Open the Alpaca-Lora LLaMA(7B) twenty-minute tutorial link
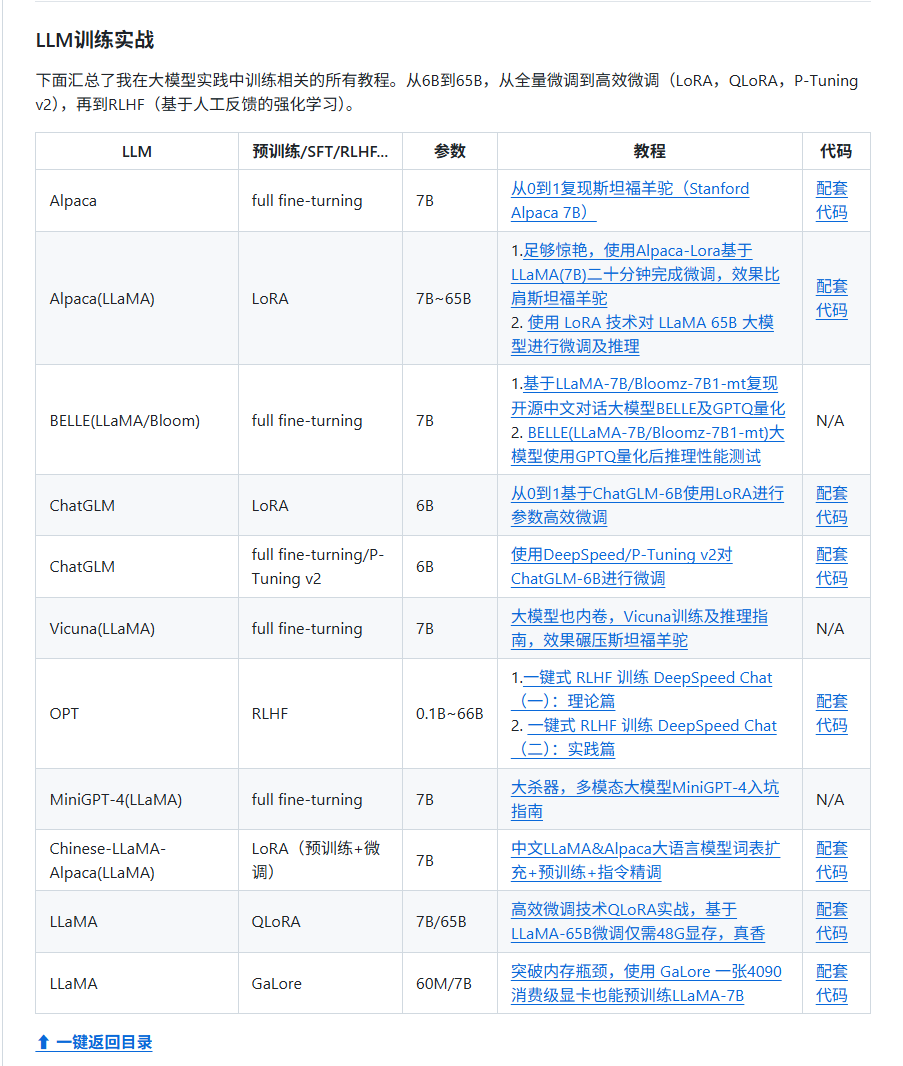903x1066 pixels. [x=645, y=275]
